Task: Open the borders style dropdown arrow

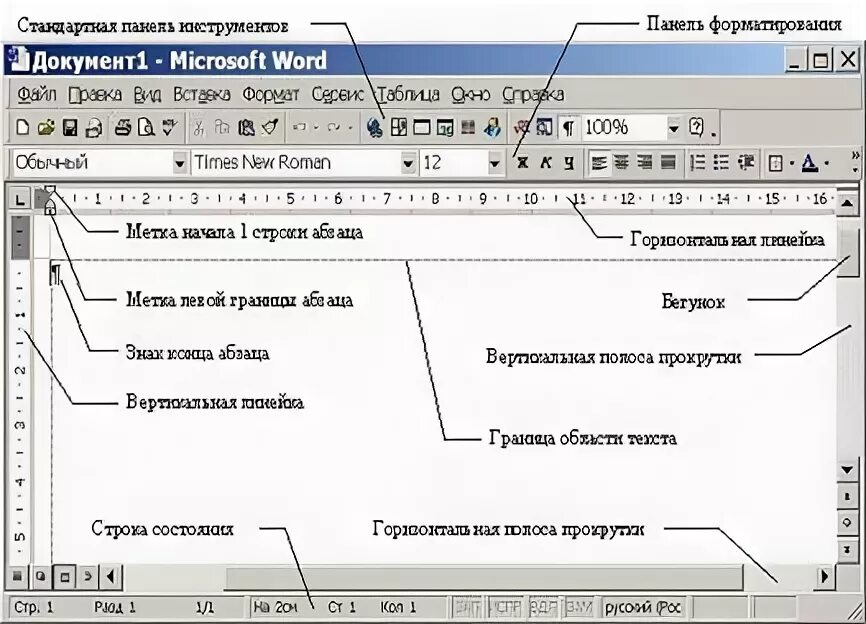Action: point(791,163)
